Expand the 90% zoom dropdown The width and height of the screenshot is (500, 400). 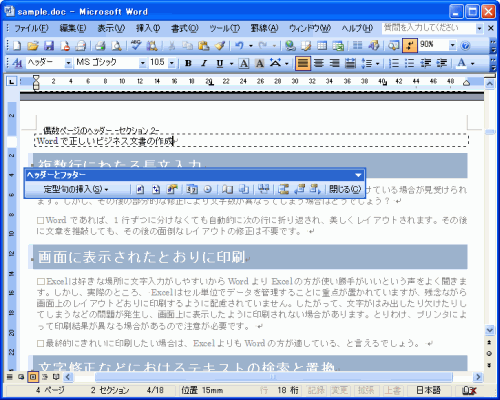(x=452, y=45)
